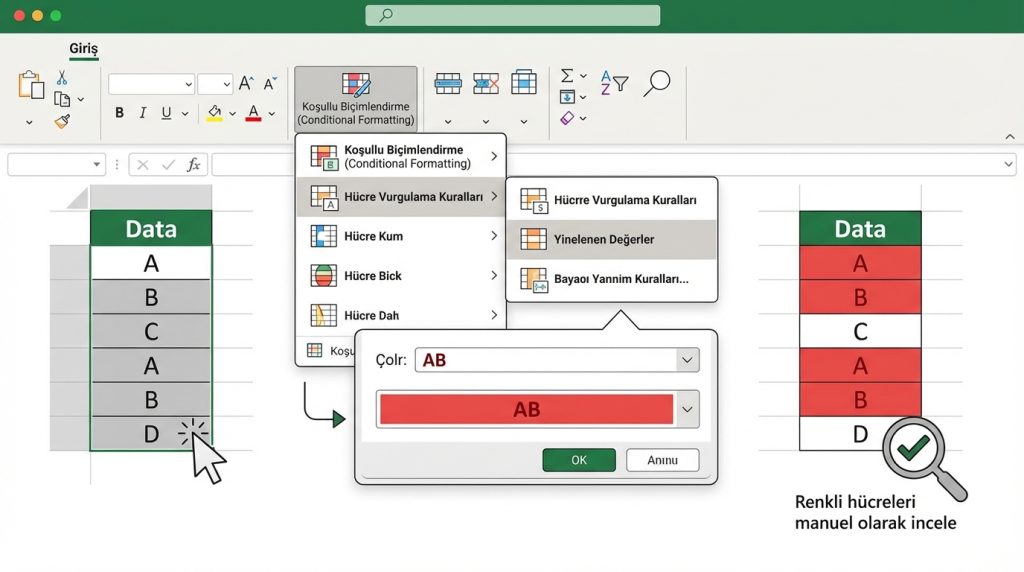The width and height of the screenshot is (1024, 572).
Task: Click the Format Painter brush icon
Action: (x=62, y=121)
